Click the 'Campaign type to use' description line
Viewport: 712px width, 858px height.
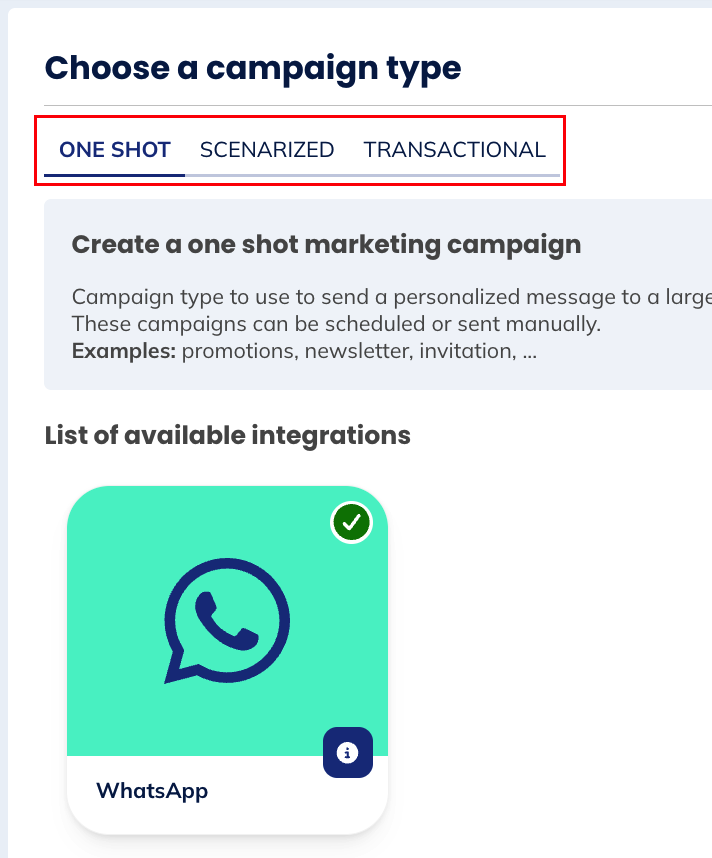(x=390, y=298)
